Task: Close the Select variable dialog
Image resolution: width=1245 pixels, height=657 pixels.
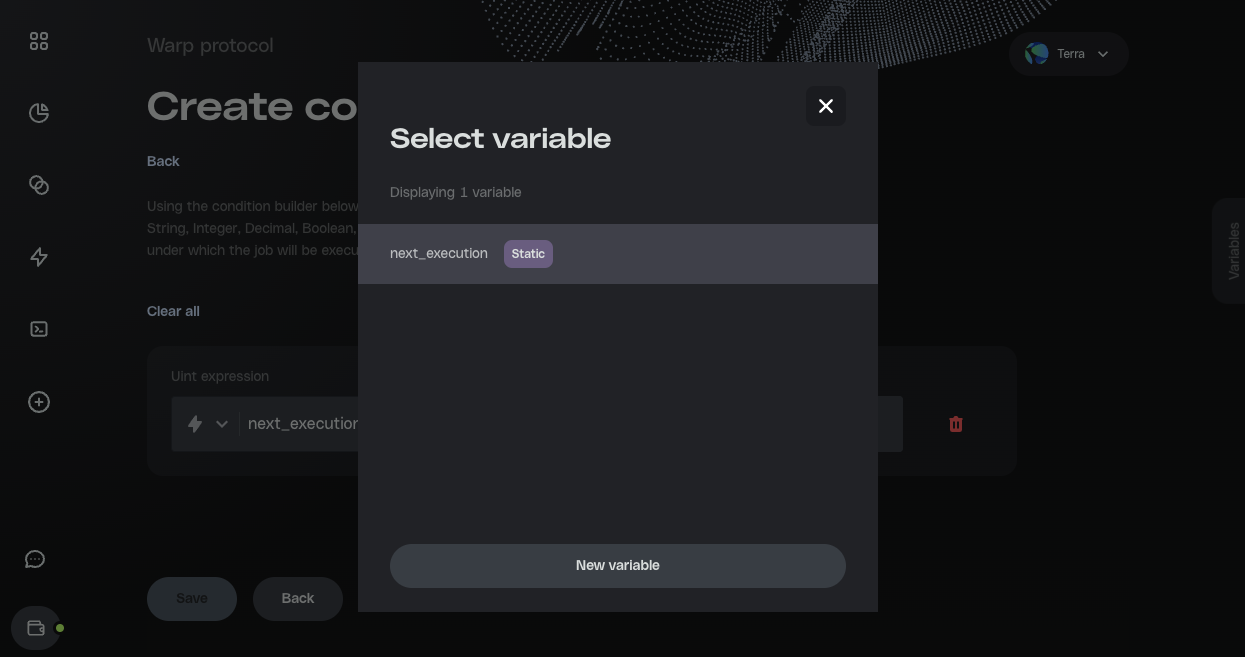Action: [x=826, y=106]
